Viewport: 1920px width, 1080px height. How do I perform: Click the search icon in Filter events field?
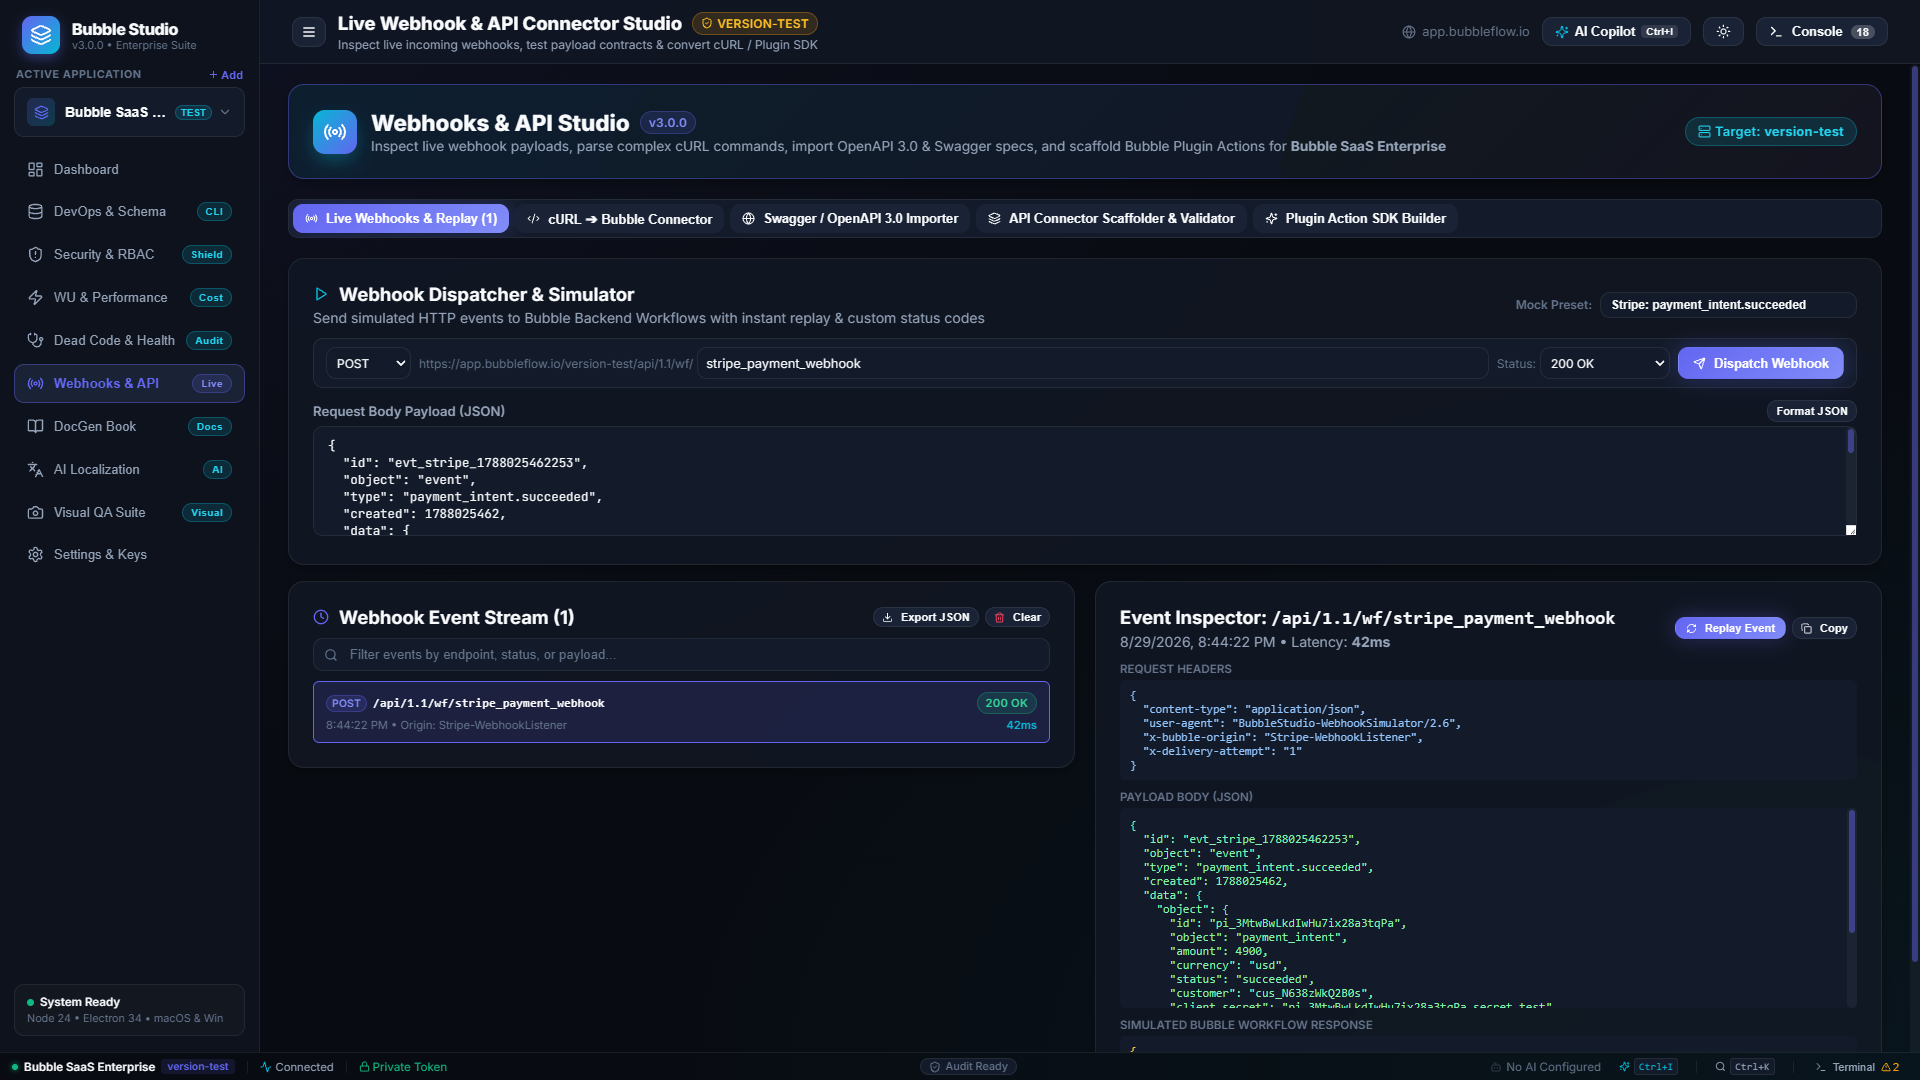pos(331,655)
